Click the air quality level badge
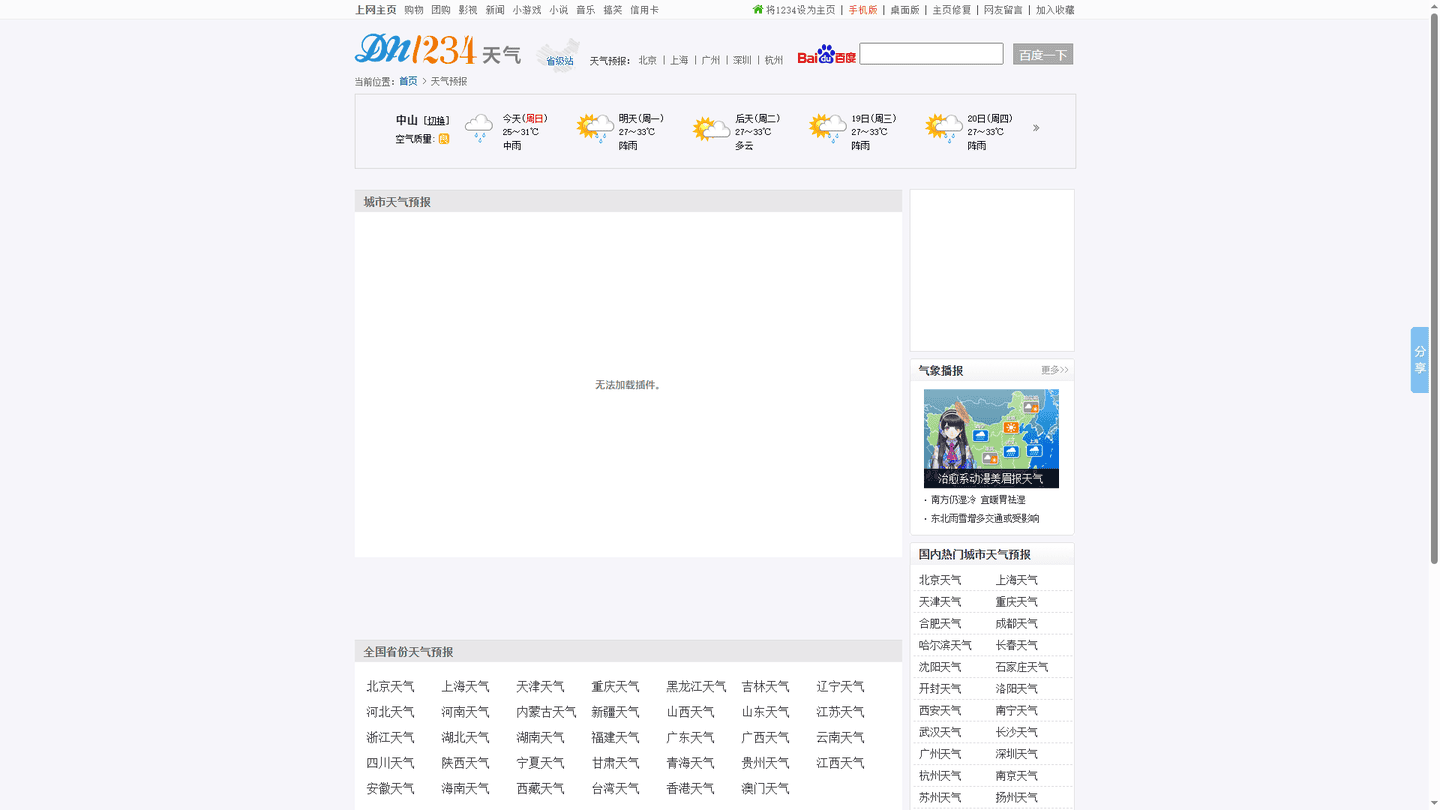The width and height of the screenshot is (1440, 810). [444, 139]
